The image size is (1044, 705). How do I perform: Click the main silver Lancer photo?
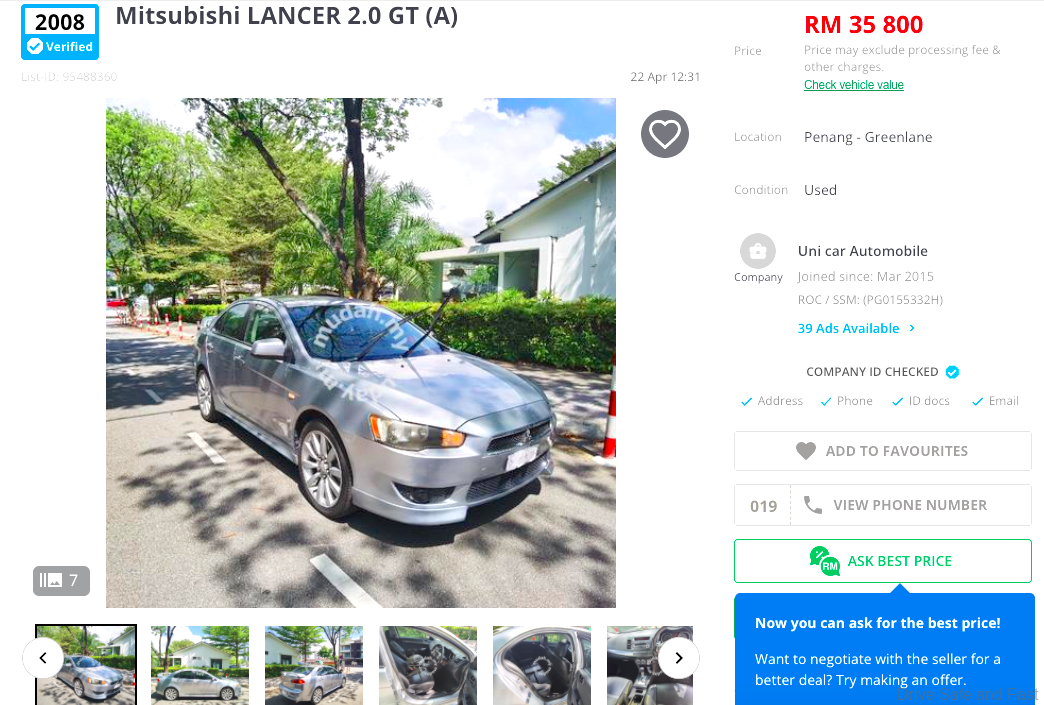point(361,353)
